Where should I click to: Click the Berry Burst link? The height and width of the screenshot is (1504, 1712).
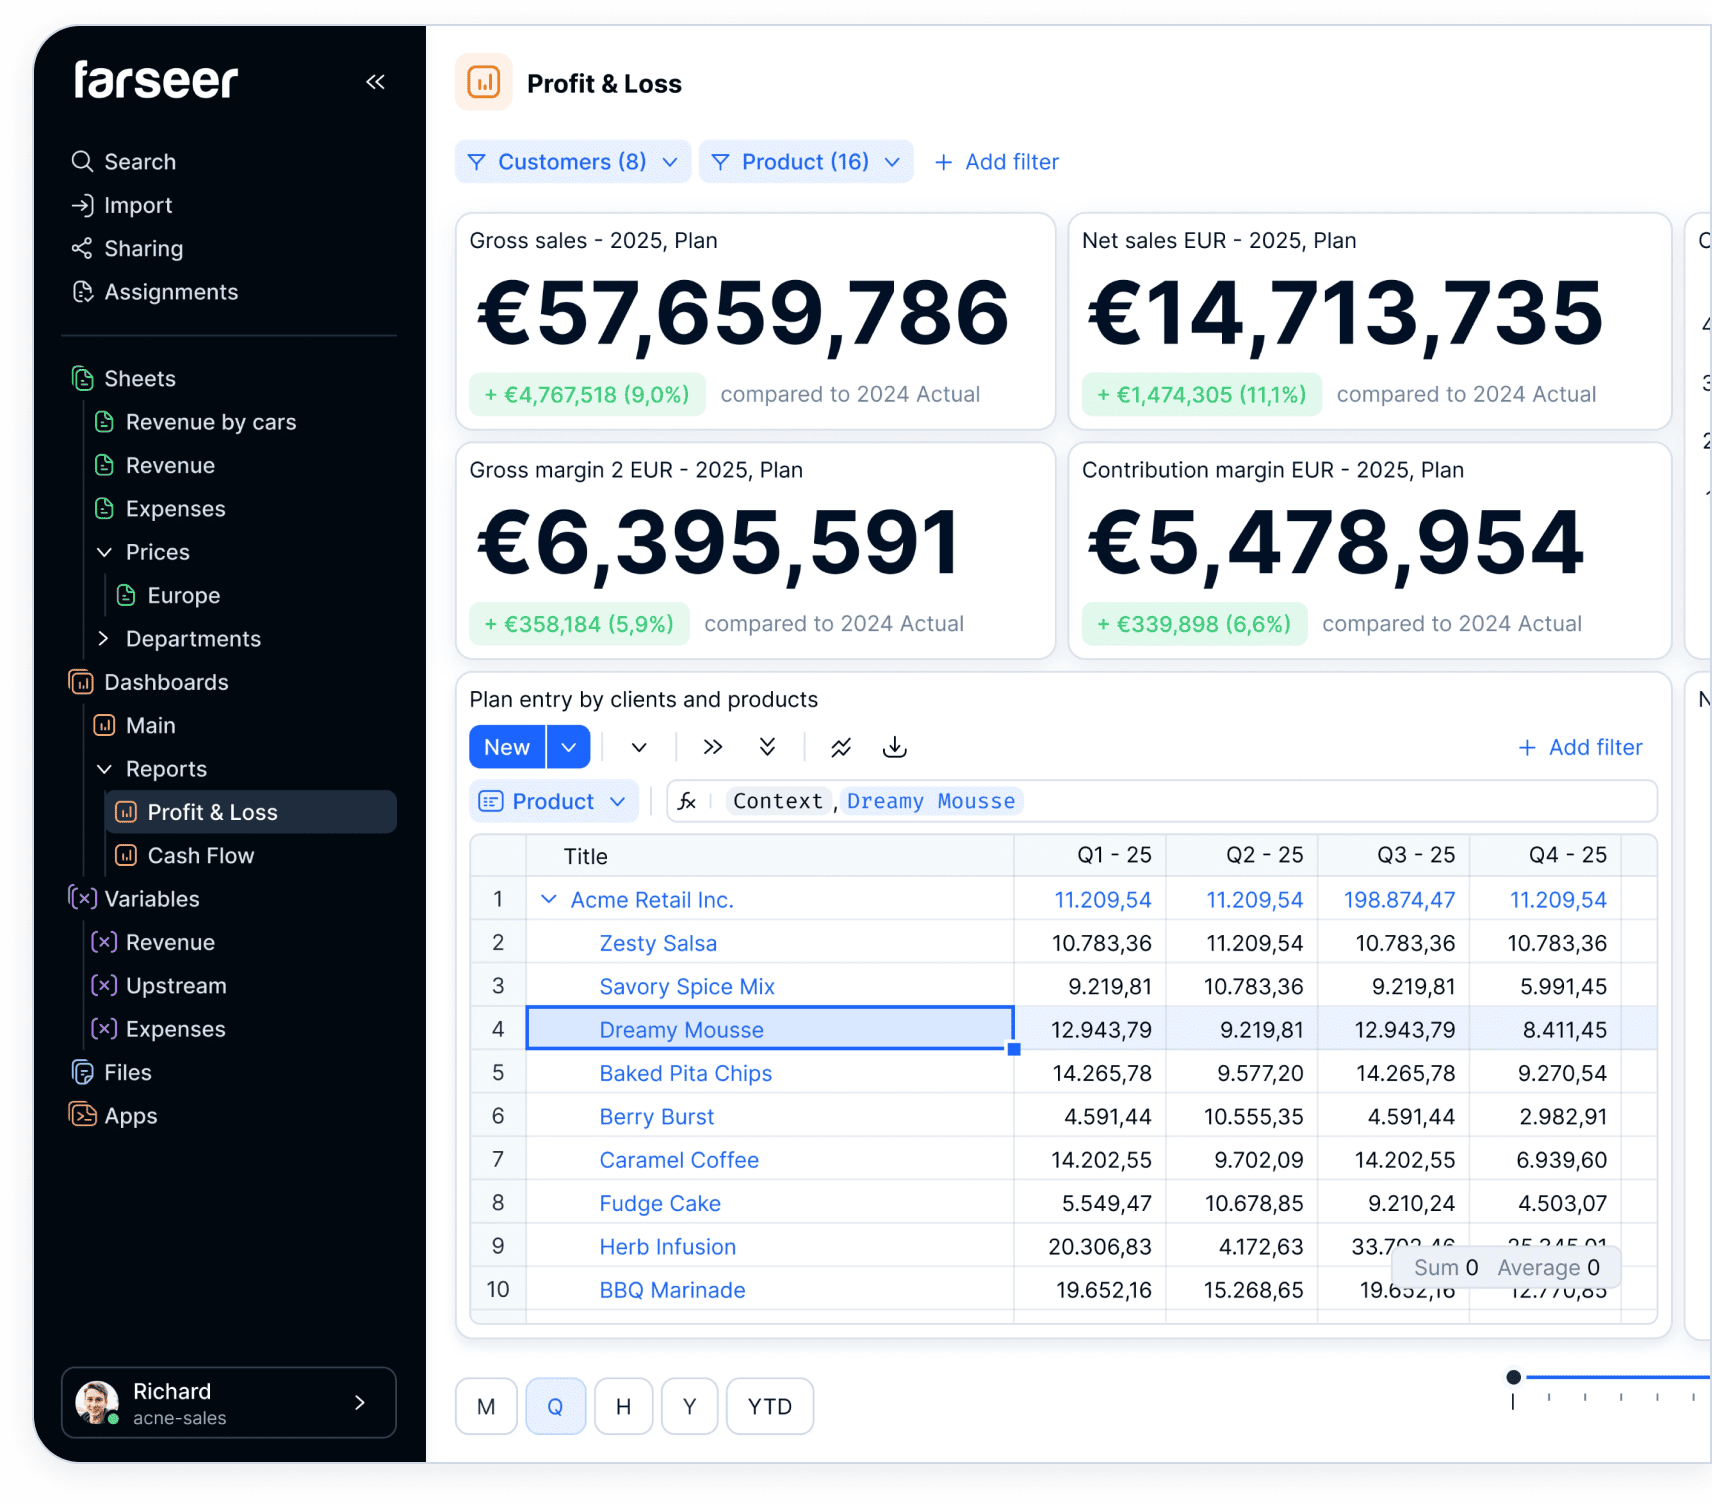tap(657, 1117)
